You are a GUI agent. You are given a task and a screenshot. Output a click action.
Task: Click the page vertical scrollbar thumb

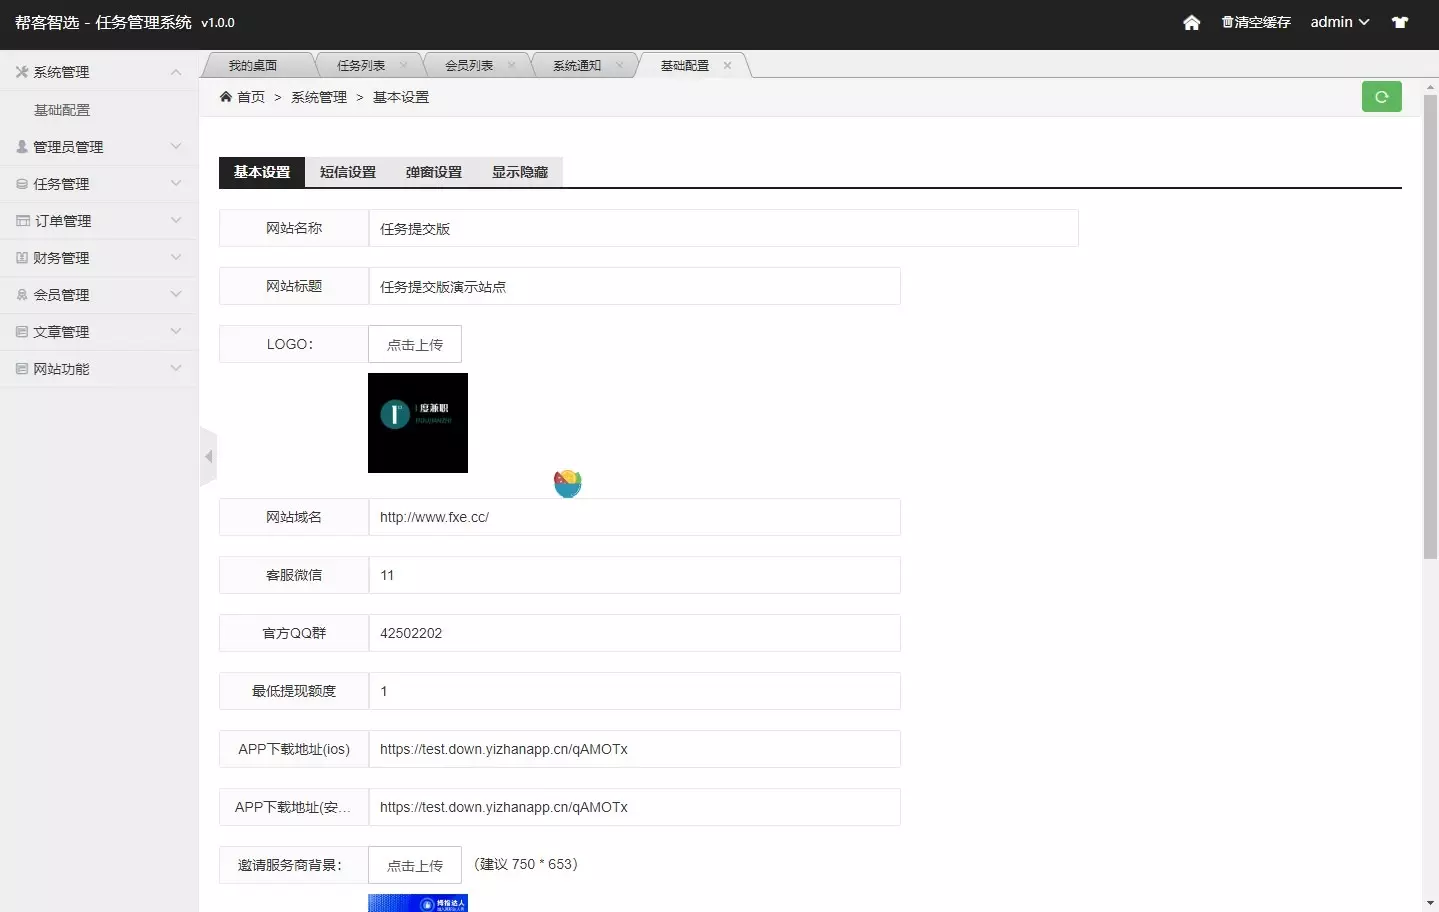pyautogui.click(x=1430, y=327)
